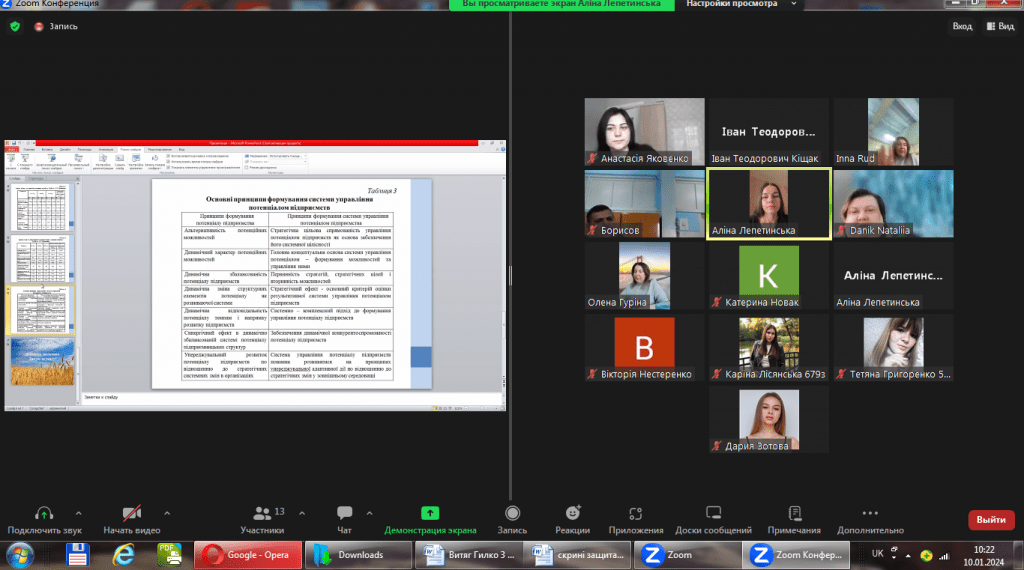The image size is (1024, 570).
Task: Click the red Выйти leave button
Action: pos(990,520)
